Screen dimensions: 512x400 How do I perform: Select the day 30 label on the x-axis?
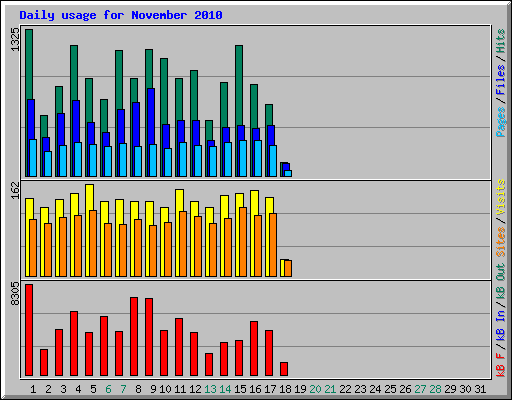465,389
